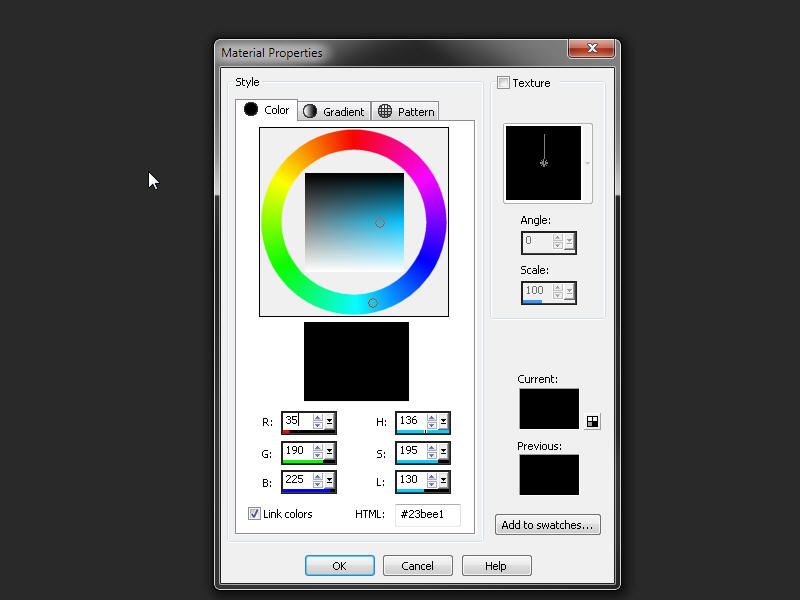800x600 pixels.
Task: Open the Help button
Action: pyautogui.click(x=495, y=566)
